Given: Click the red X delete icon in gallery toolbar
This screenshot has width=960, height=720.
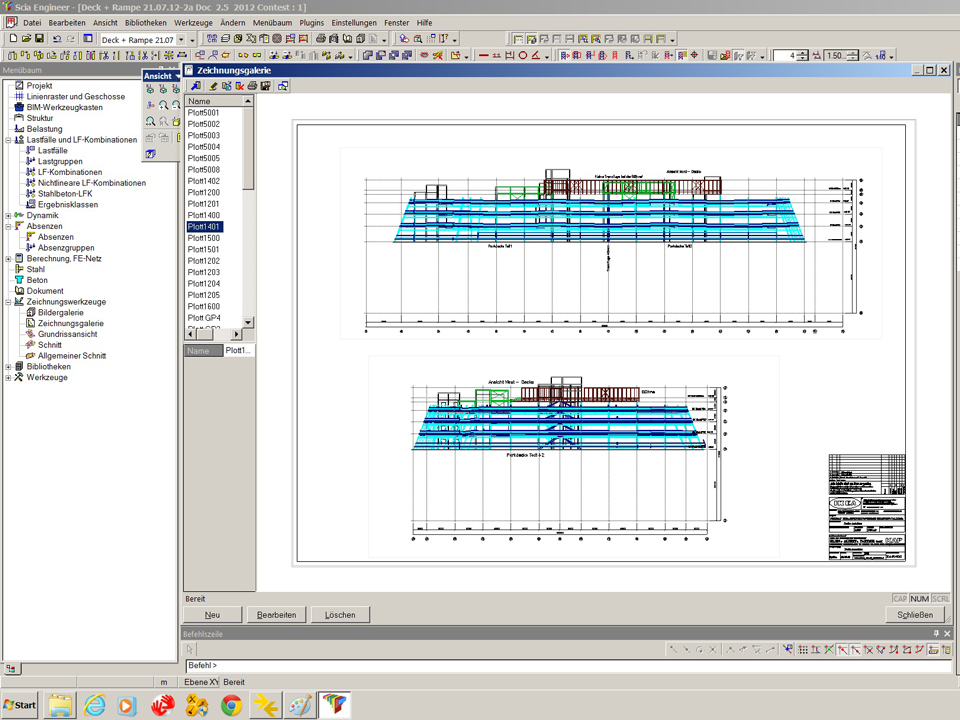Looking at the screenshot, I should coord(240,87).
